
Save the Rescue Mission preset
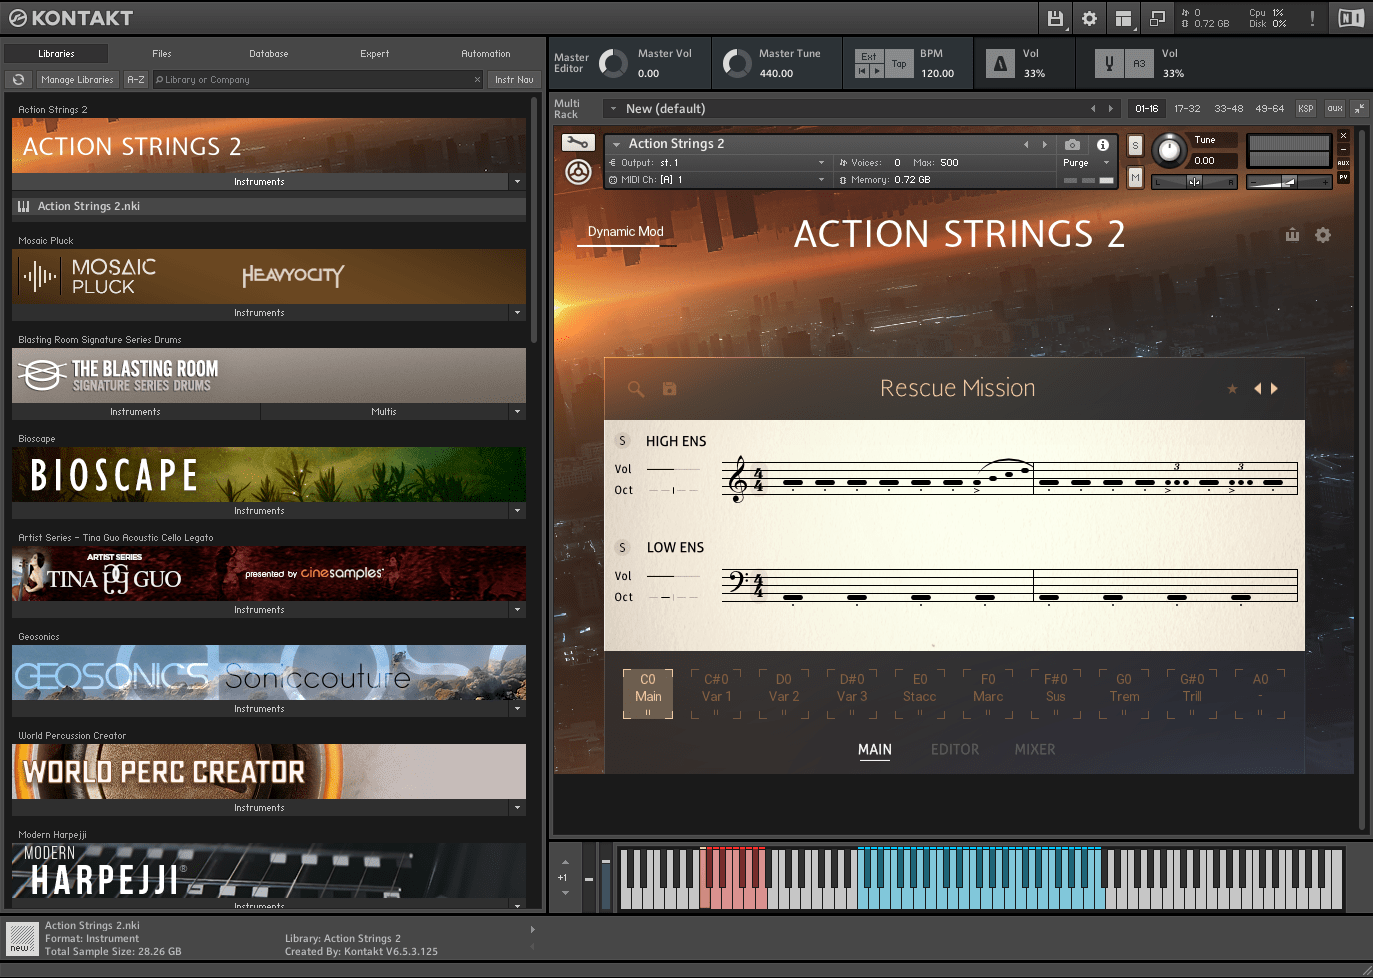pyautogui.click(x=669, y=389)
